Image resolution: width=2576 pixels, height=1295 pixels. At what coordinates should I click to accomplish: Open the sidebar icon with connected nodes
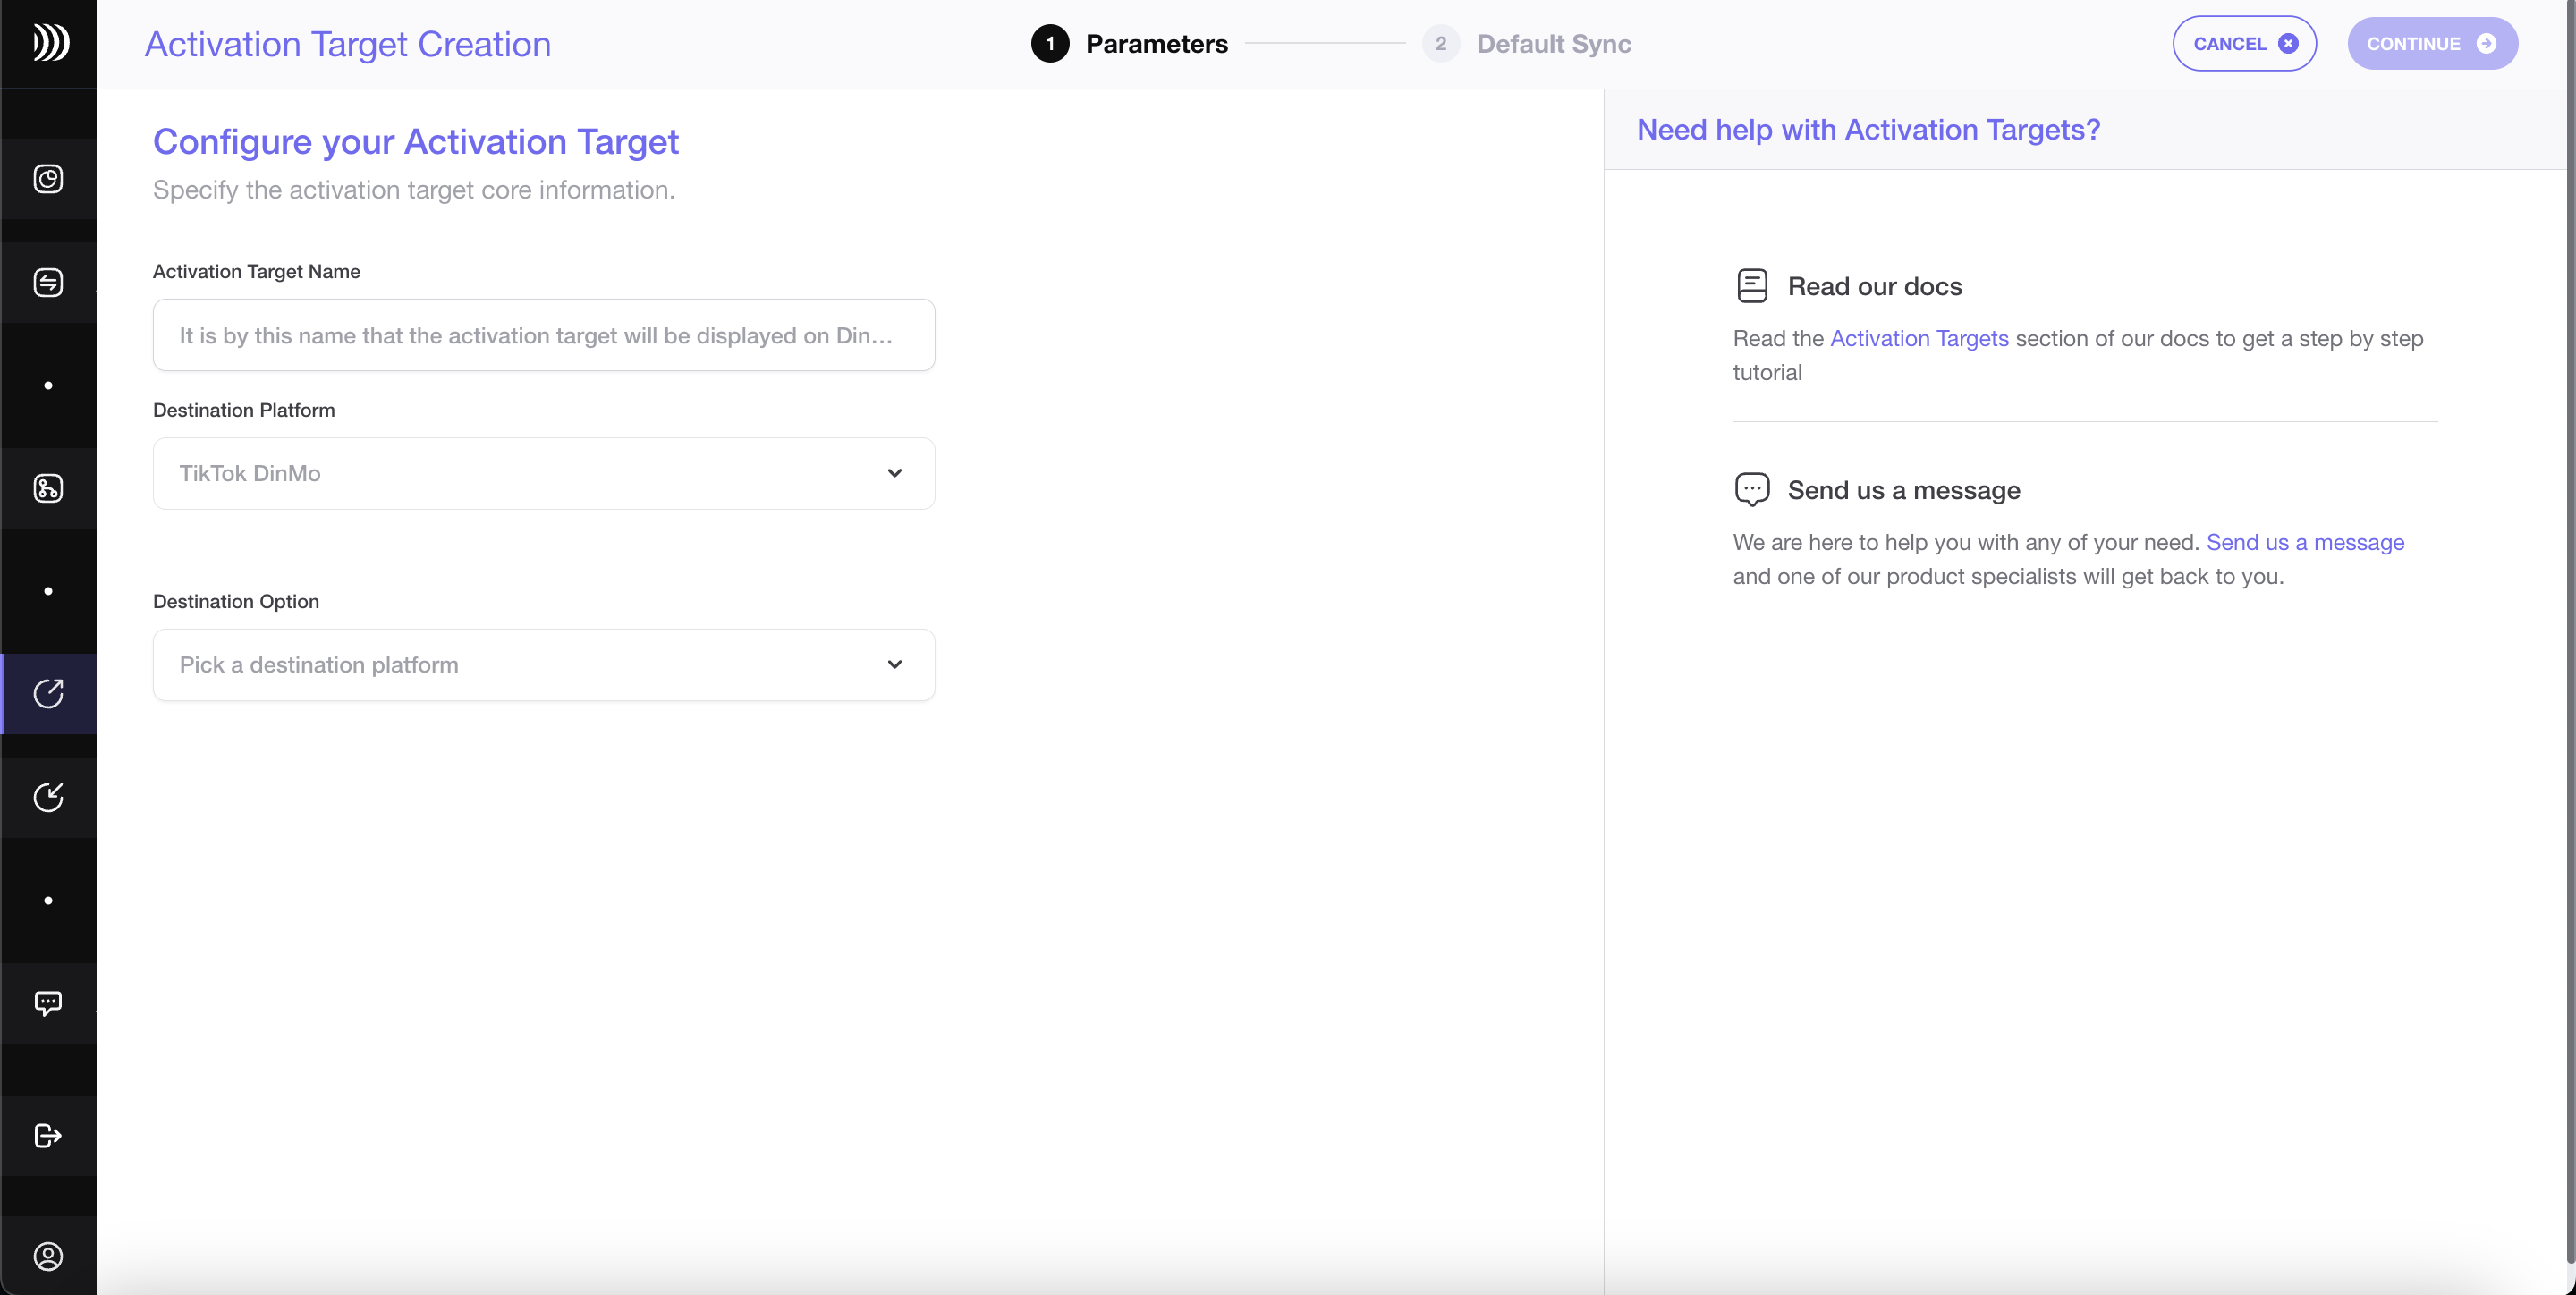coord(48,488)
